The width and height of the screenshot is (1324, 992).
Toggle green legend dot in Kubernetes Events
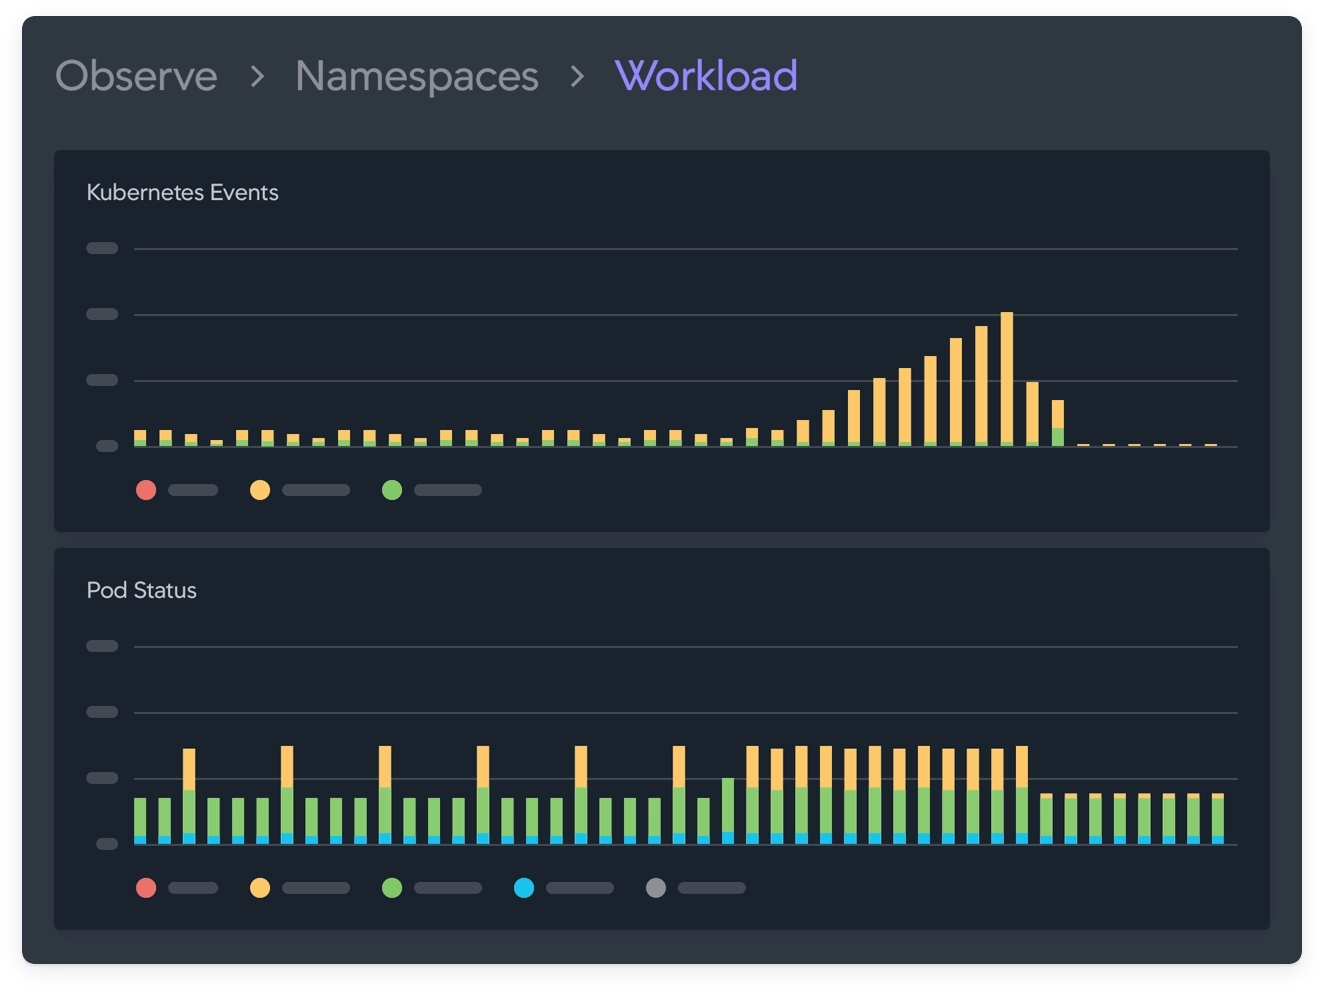[392, 490]
